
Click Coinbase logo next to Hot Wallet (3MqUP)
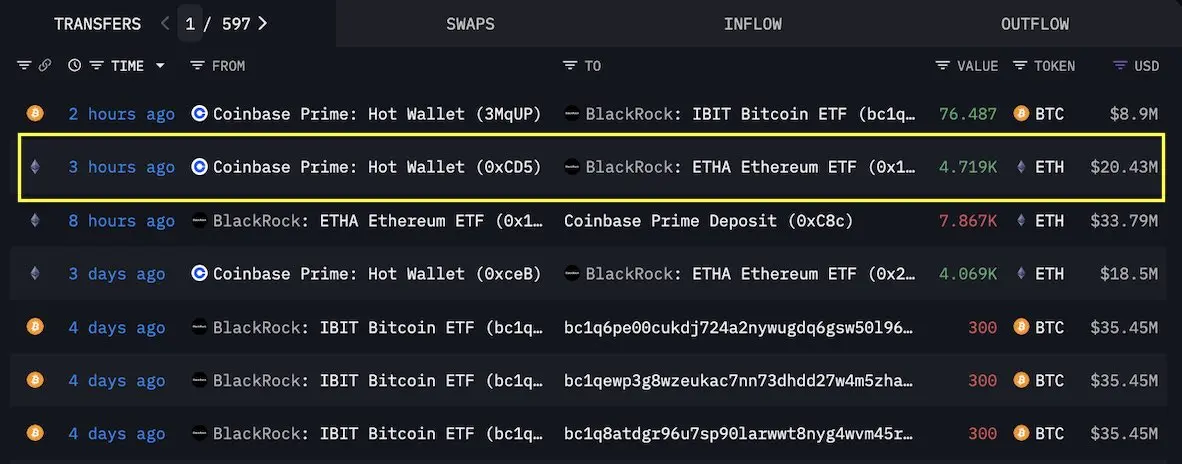tap(200, 114)
